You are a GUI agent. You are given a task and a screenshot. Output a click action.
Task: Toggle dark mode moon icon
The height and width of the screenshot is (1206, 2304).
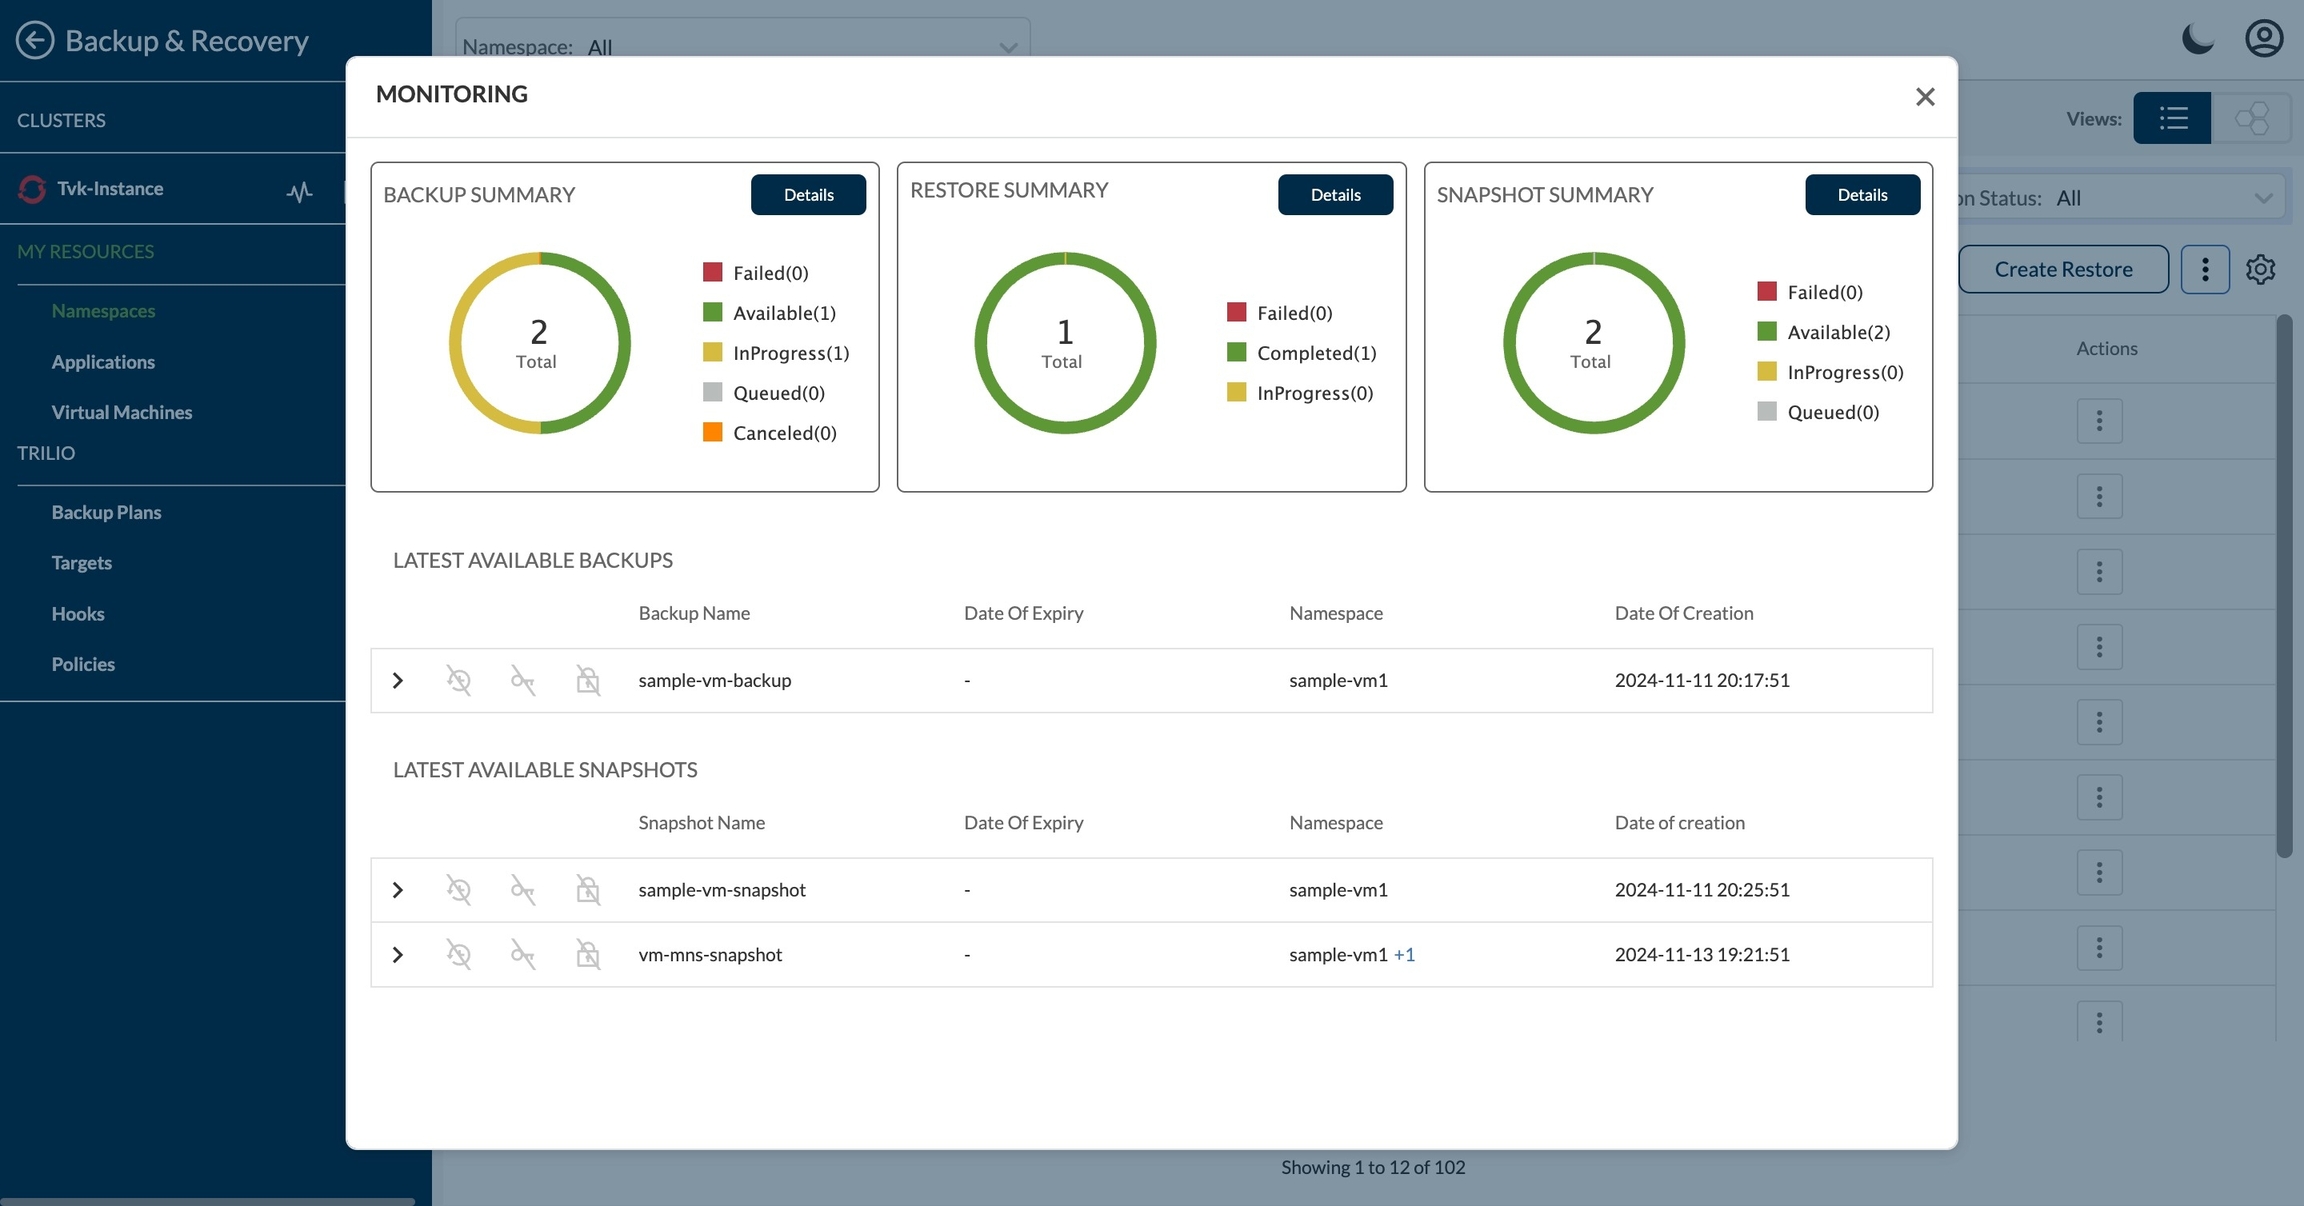(x=2197, y=40)
